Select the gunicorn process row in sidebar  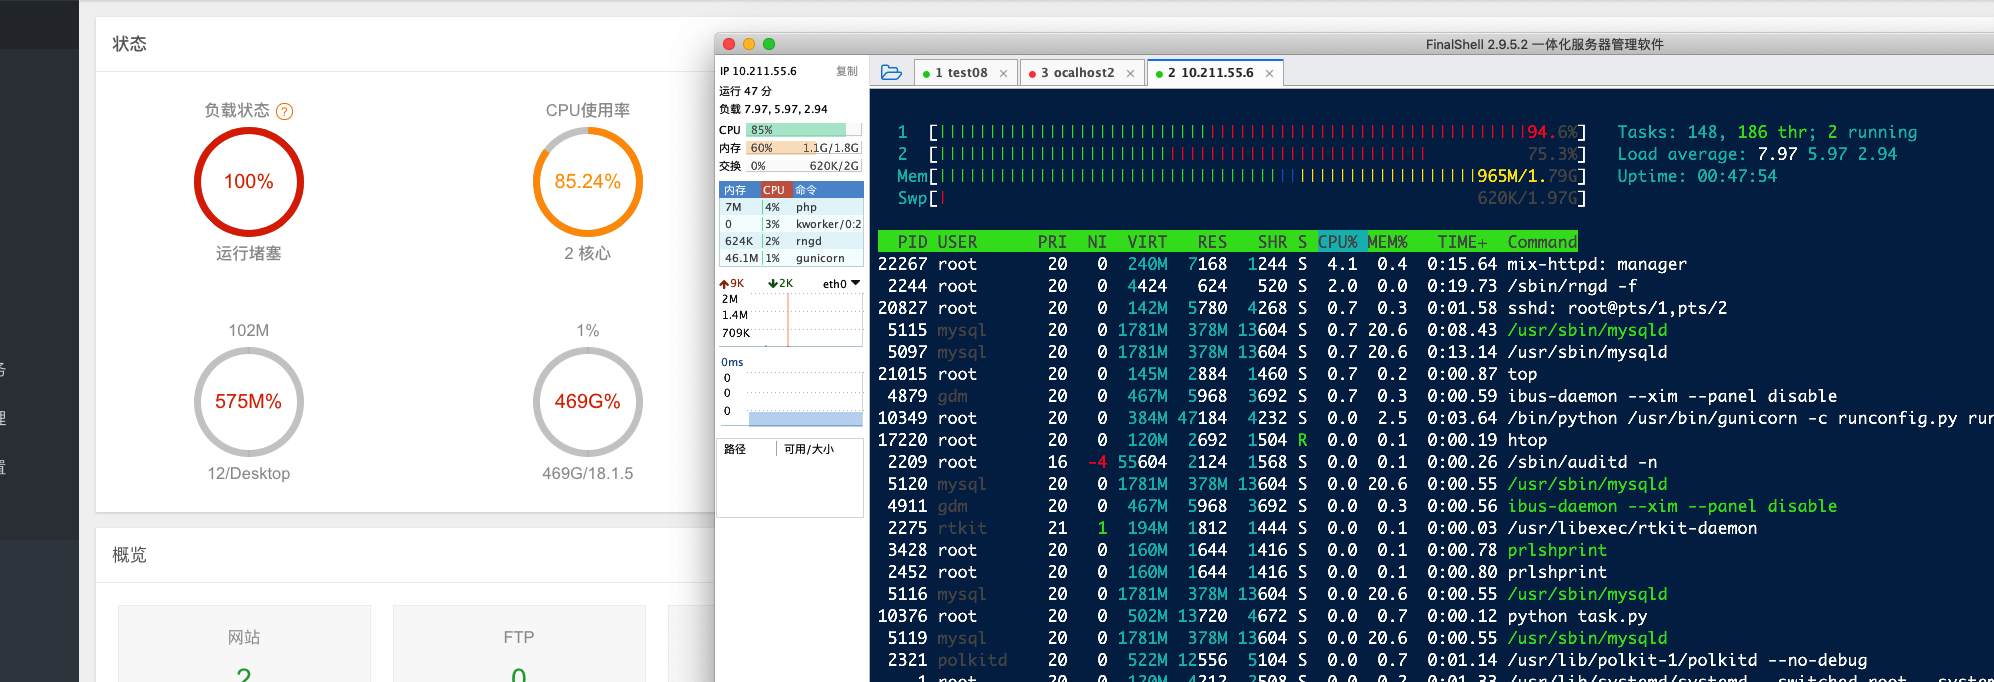point(791,258)
